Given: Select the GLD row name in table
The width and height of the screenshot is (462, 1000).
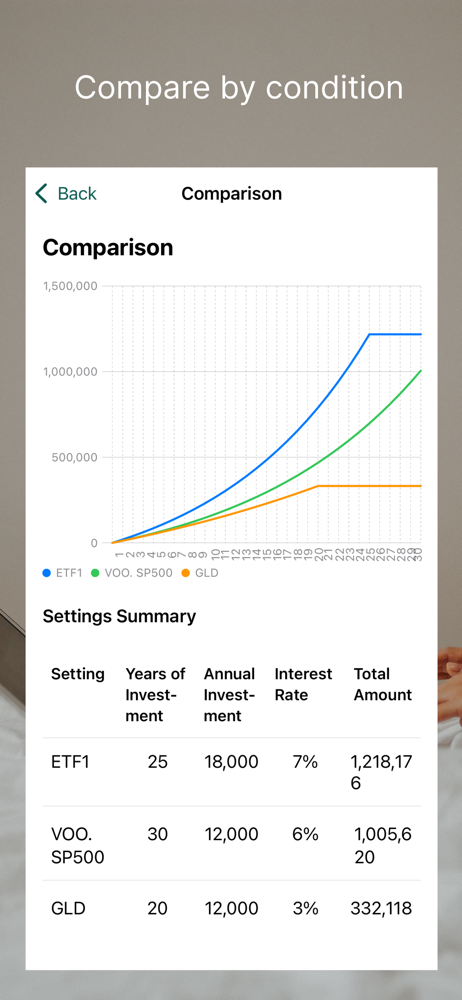Looking at the screenshot, I should [x=66, y=908].
